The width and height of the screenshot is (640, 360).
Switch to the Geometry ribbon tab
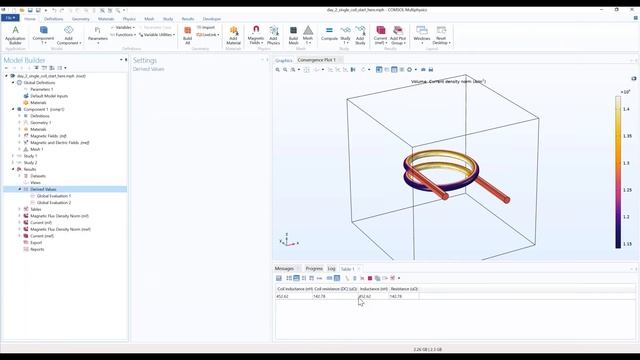(x=80, y=19)
